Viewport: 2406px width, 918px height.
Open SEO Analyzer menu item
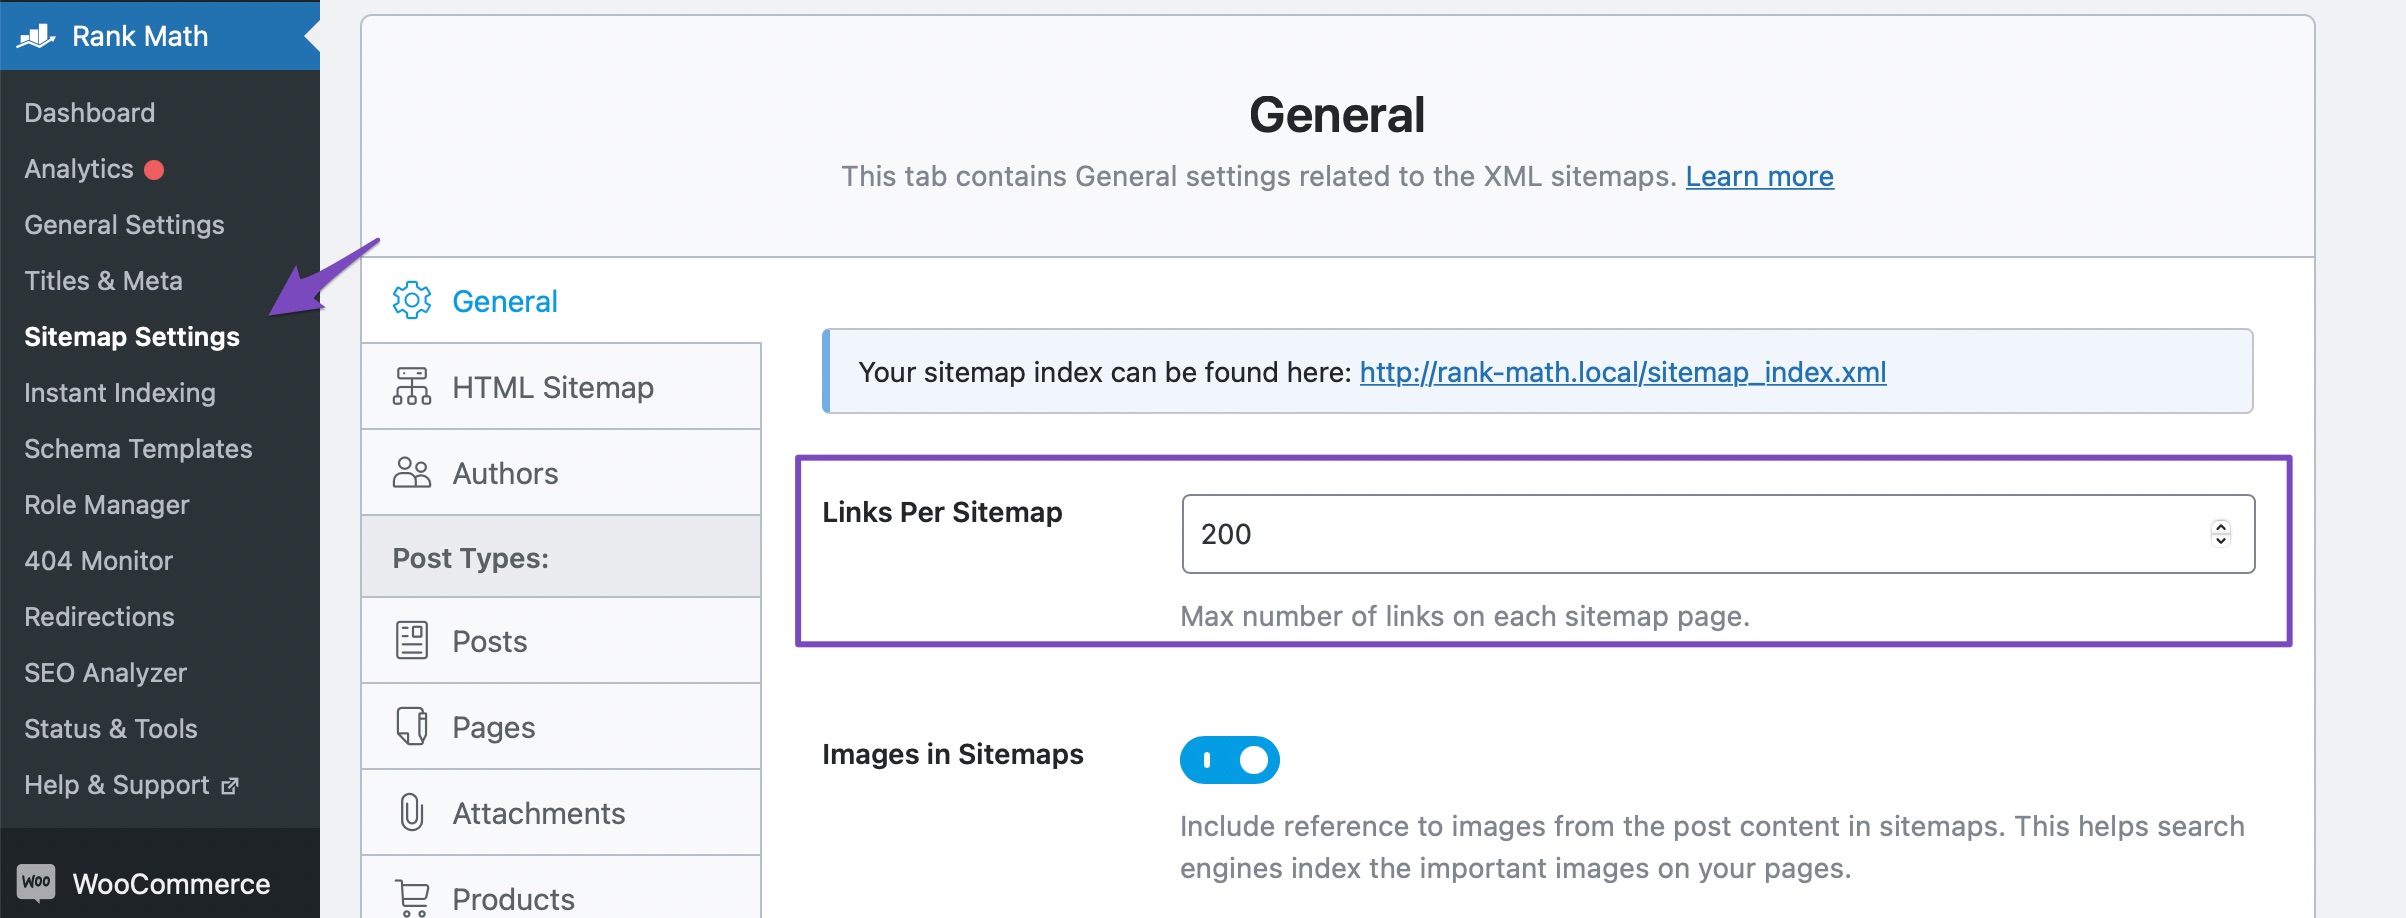pyautogui.click(x=105, y=673)
